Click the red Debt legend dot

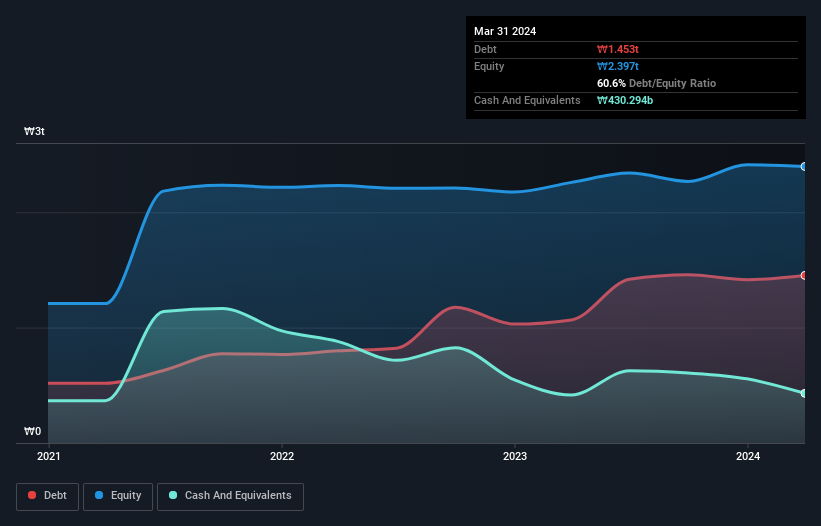click(x=32, y=495)
